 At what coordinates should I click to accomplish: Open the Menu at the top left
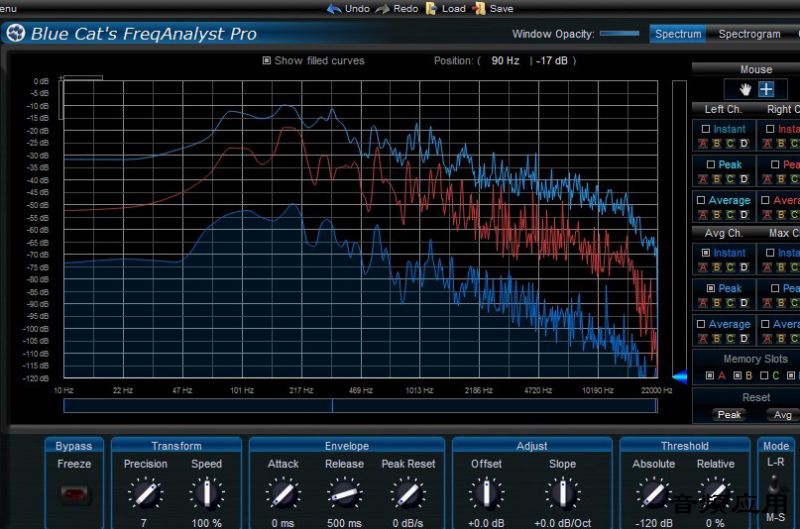point(8,9)
